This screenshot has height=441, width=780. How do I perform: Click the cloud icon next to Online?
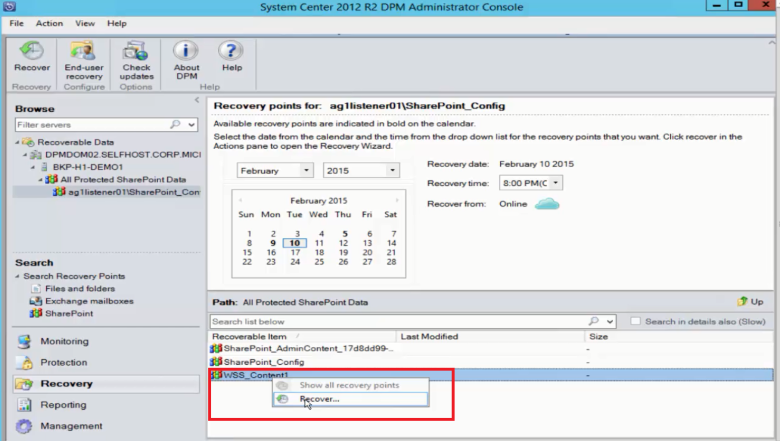click(547, 204)
